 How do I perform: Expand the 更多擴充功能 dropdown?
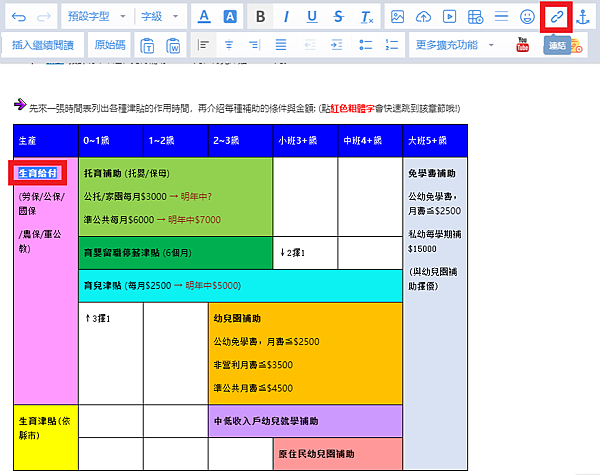click(455, 45)
